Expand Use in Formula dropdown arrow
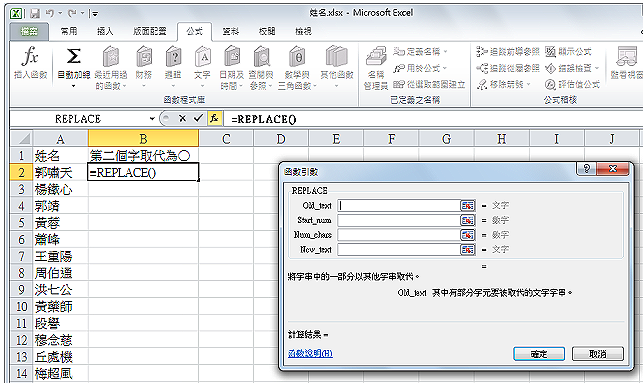The image size is (643, 384). point(445,68)
